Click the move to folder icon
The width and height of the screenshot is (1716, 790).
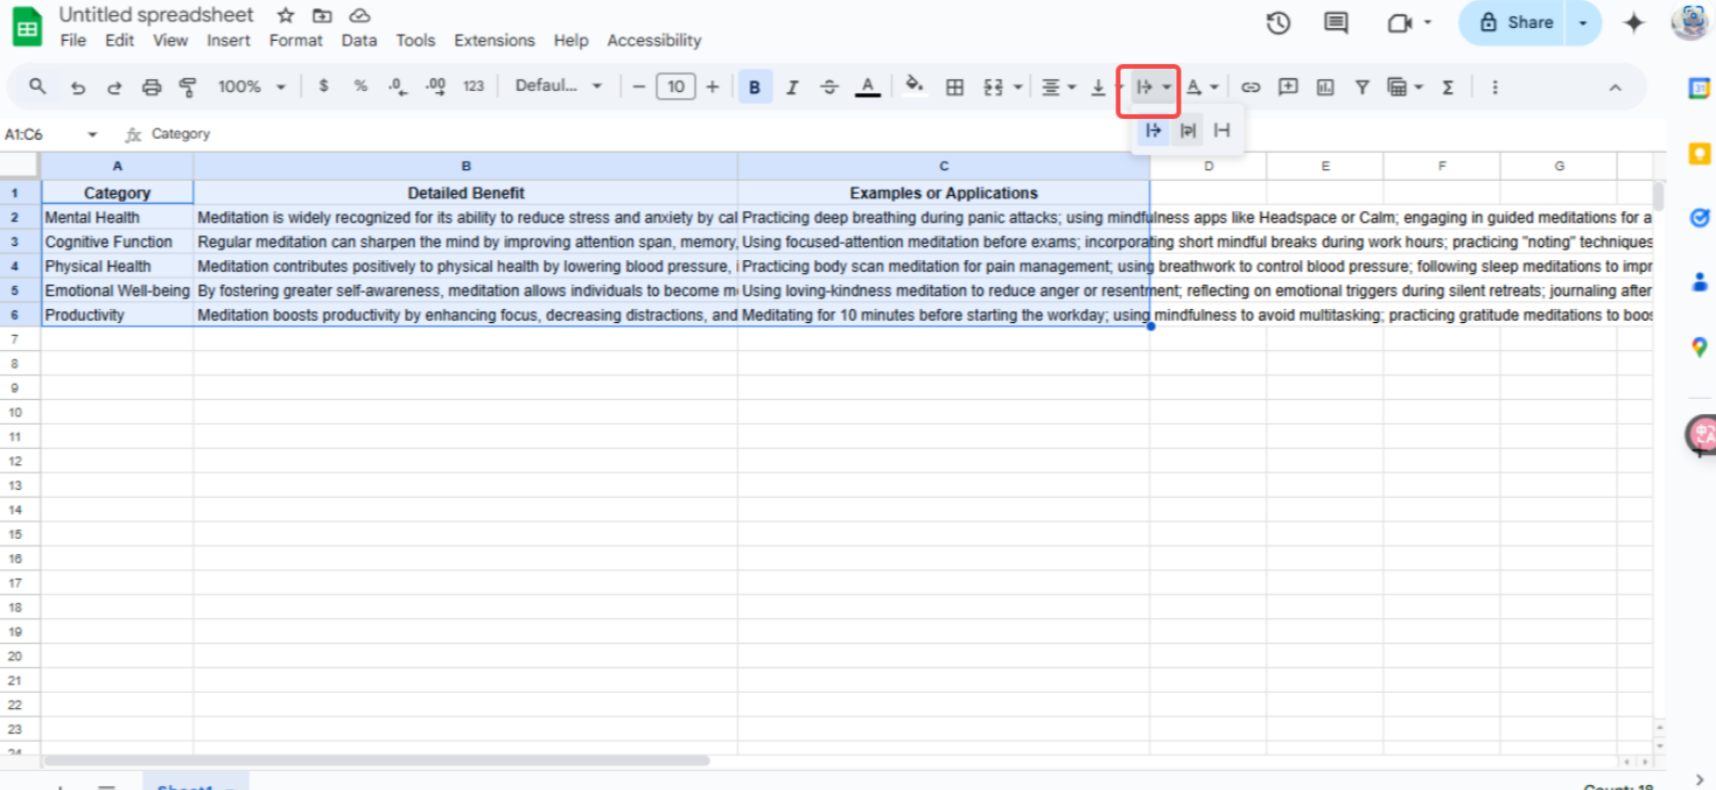(322, 15)
